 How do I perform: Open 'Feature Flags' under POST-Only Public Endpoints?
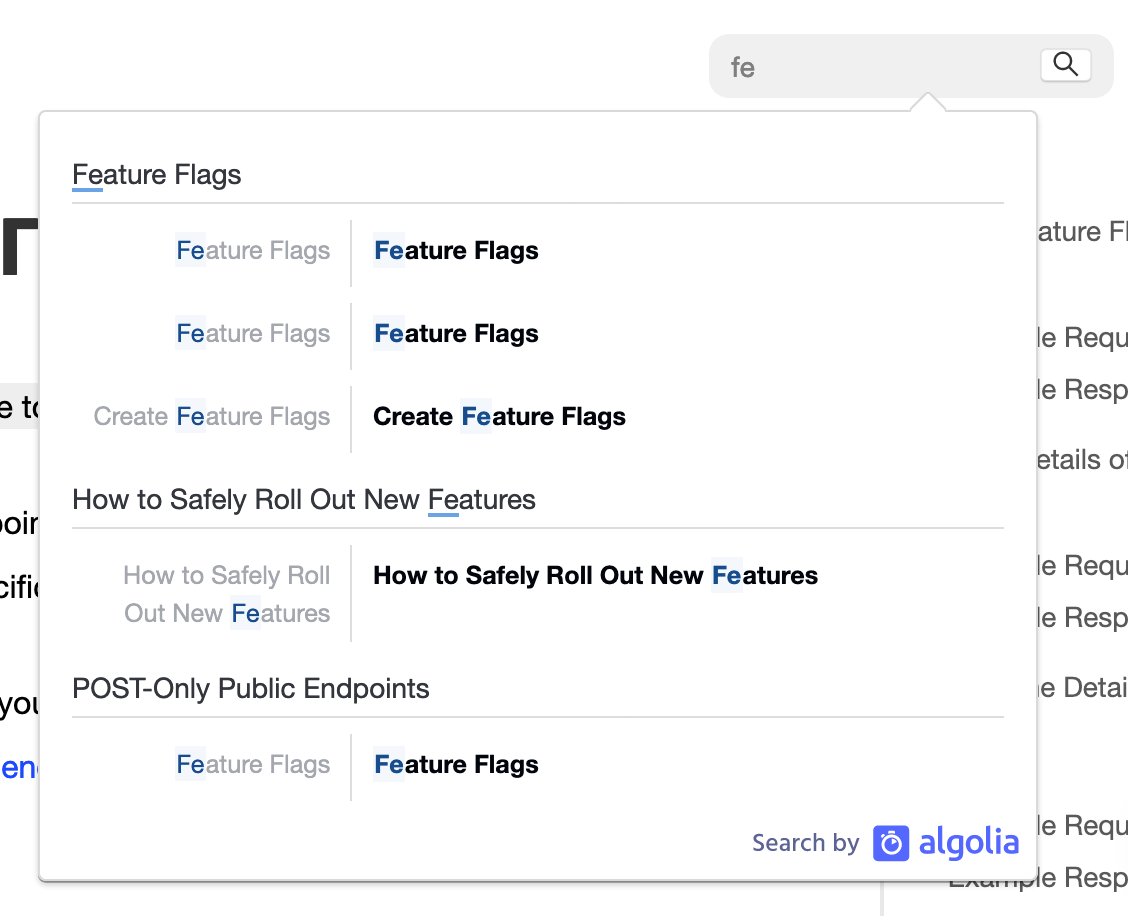pyautogui.click(x=455, y=764)
